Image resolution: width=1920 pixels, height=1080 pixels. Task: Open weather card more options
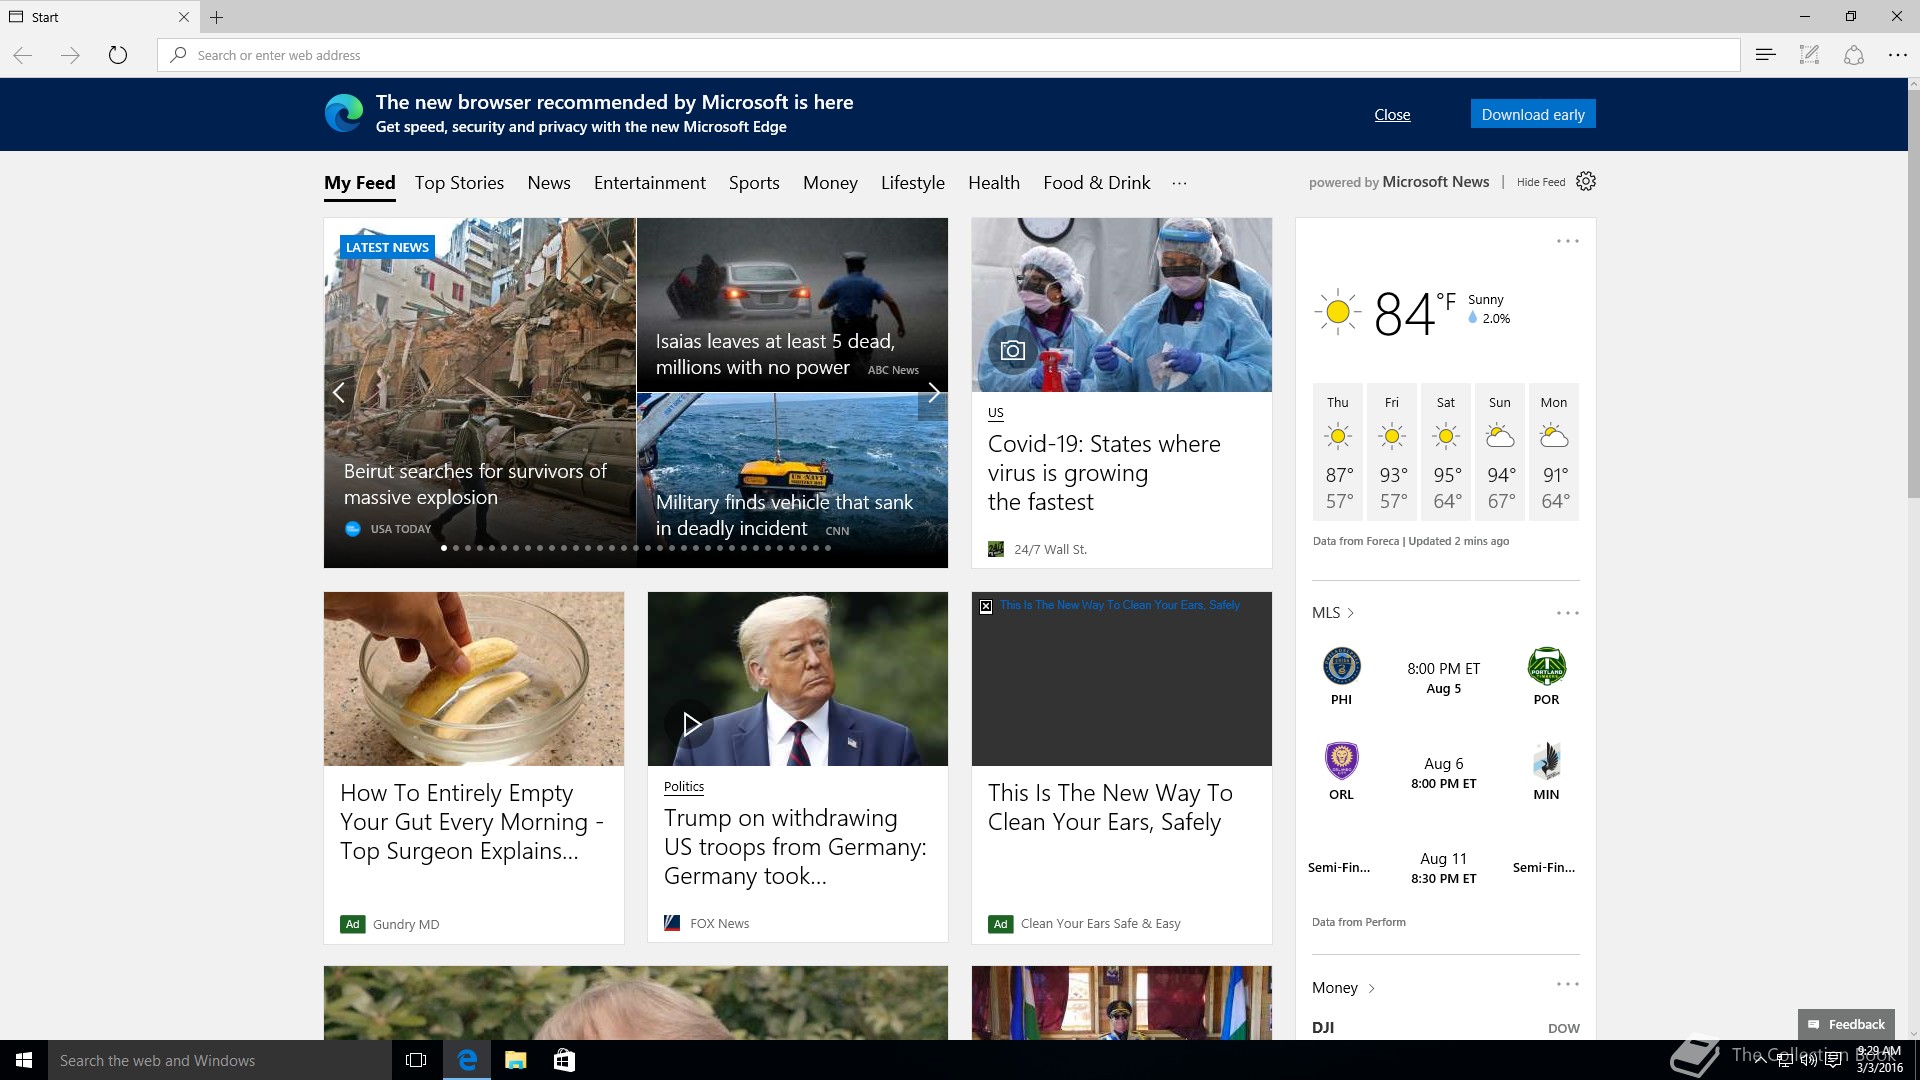point(1567,241)
